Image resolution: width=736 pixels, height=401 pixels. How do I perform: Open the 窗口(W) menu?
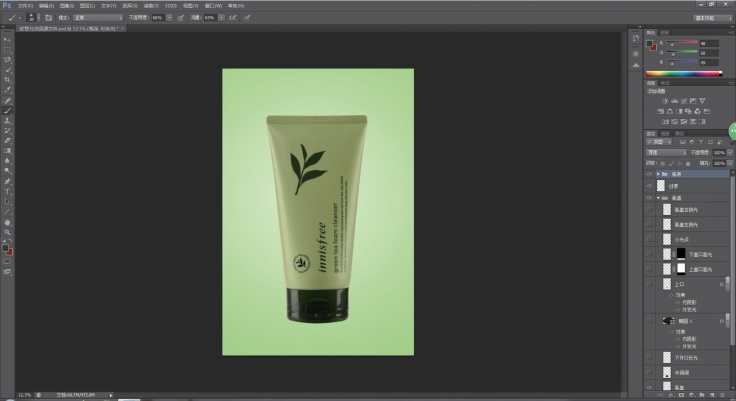(x=213, y=6)
